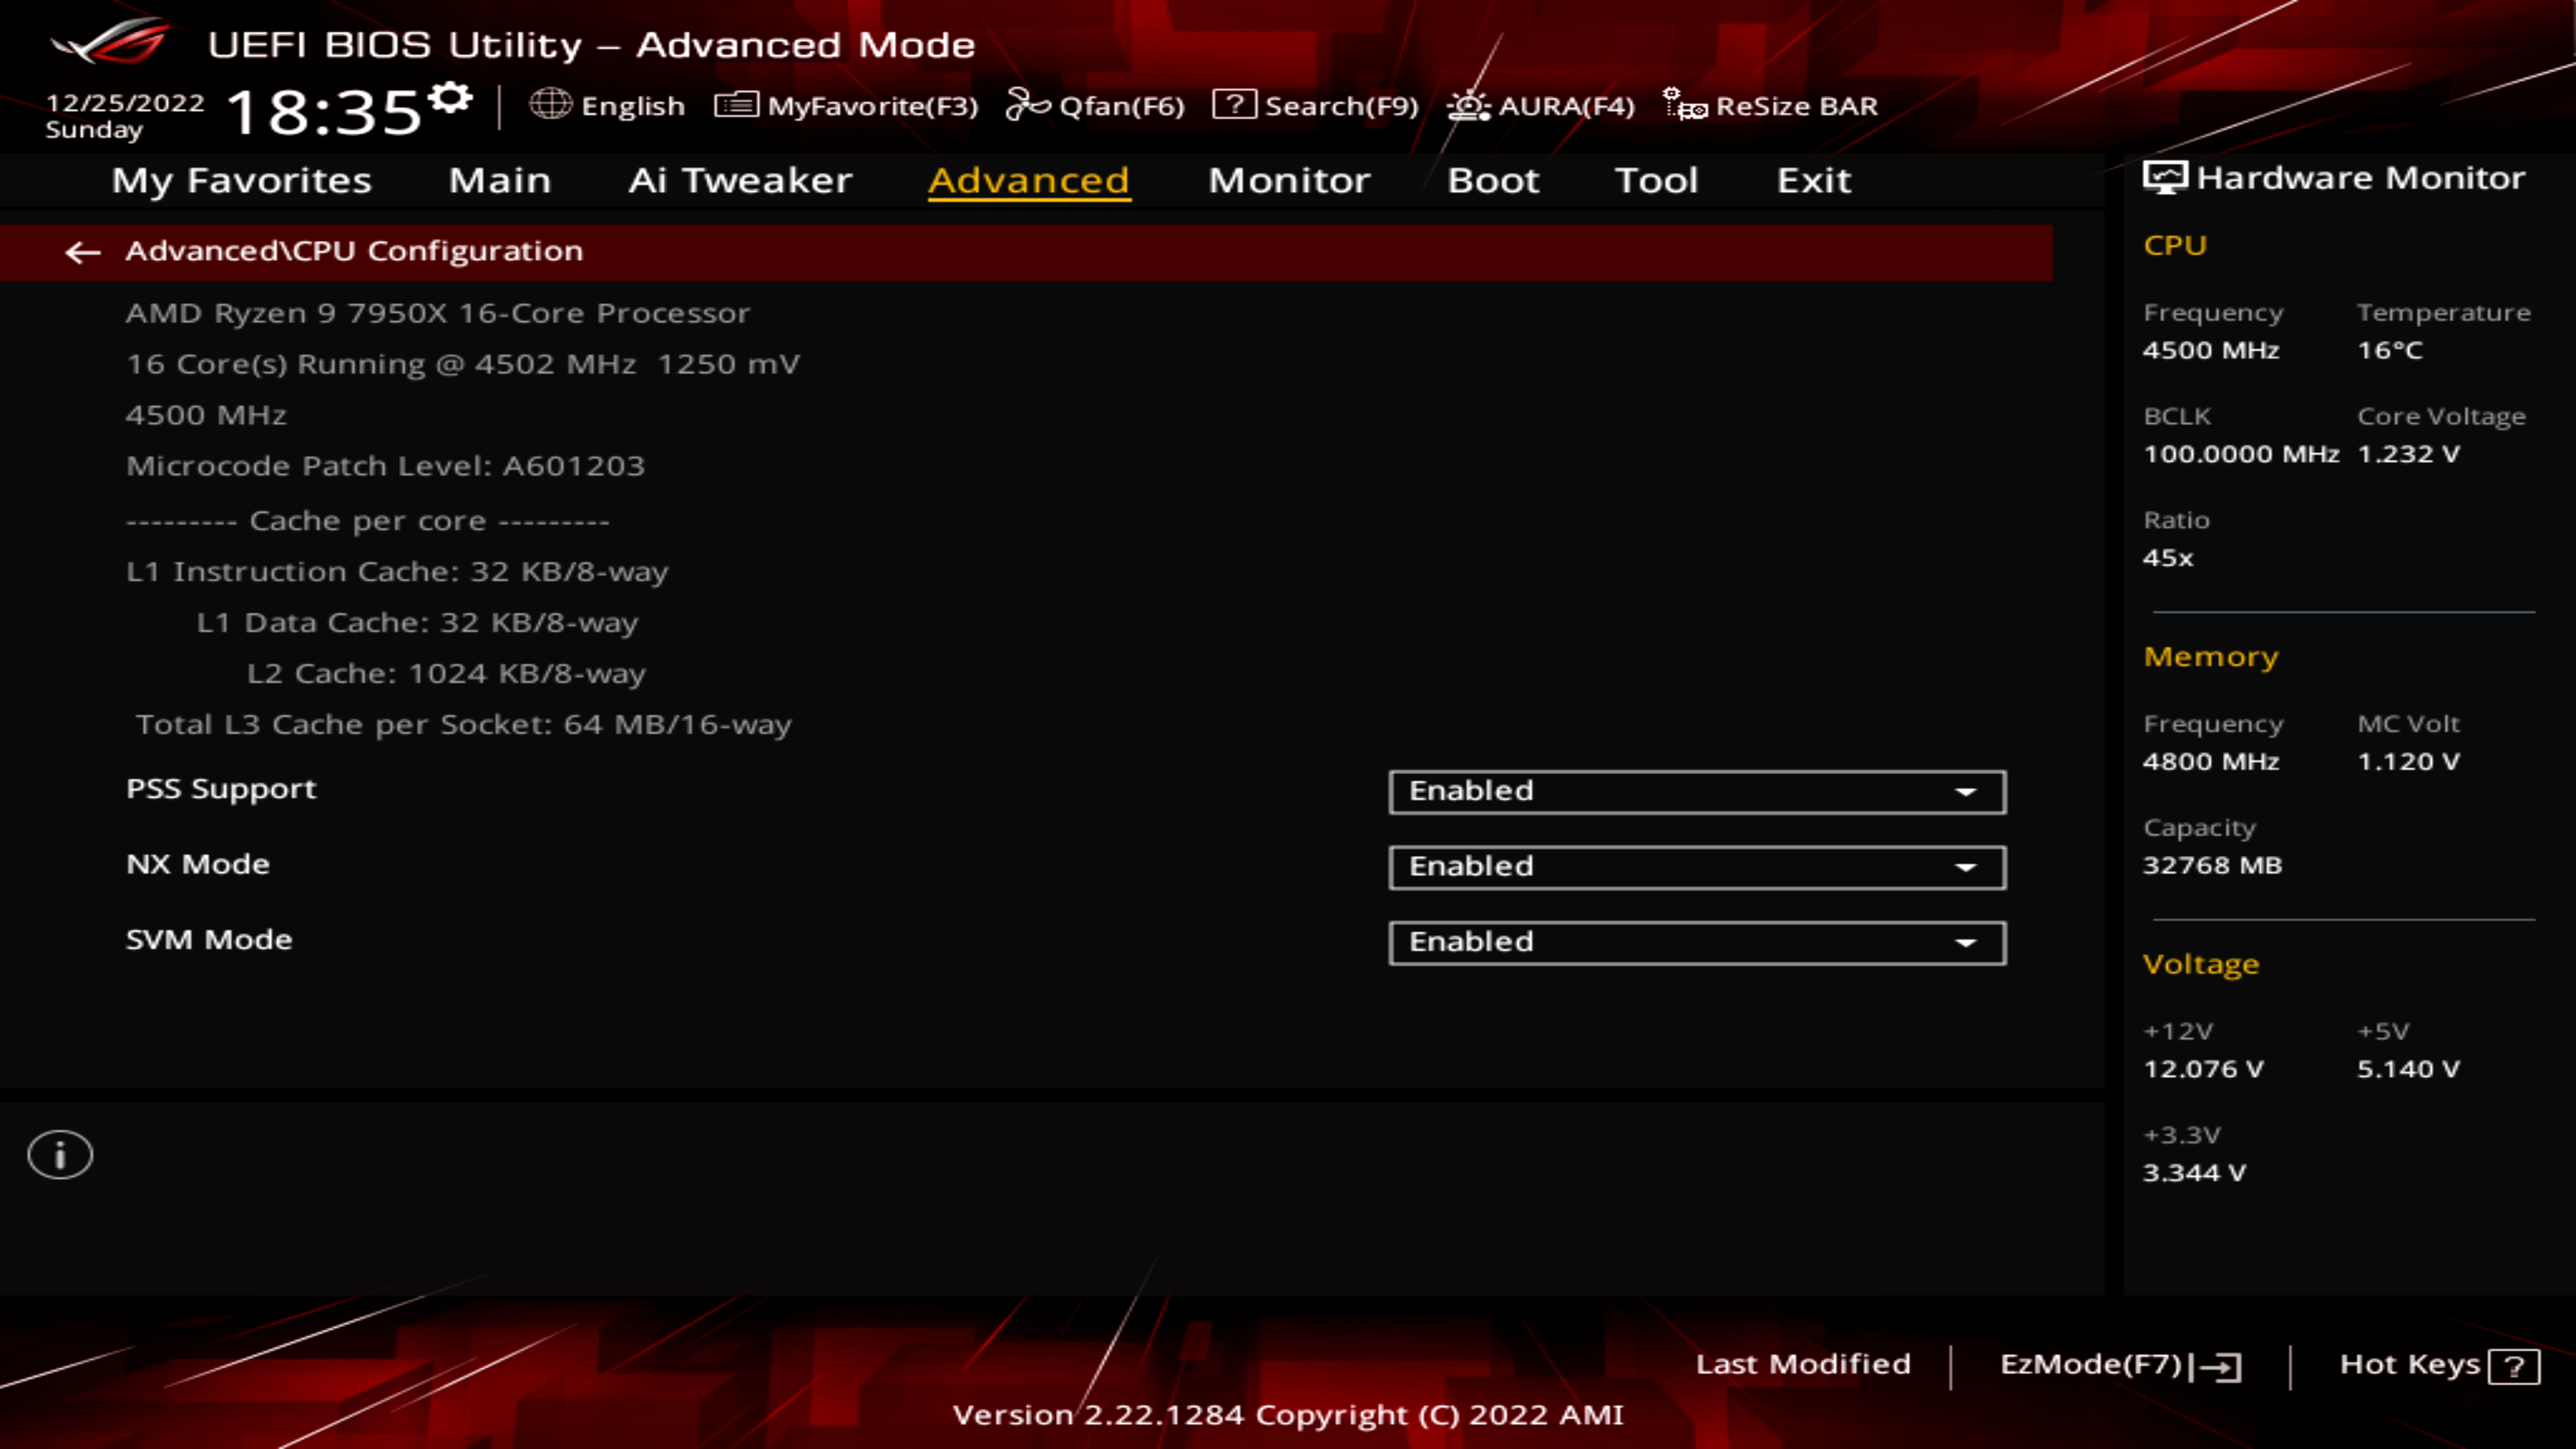2576x1449 pixels.
Task: Select the Boot menu tab
Action: tap(1493, 178)
